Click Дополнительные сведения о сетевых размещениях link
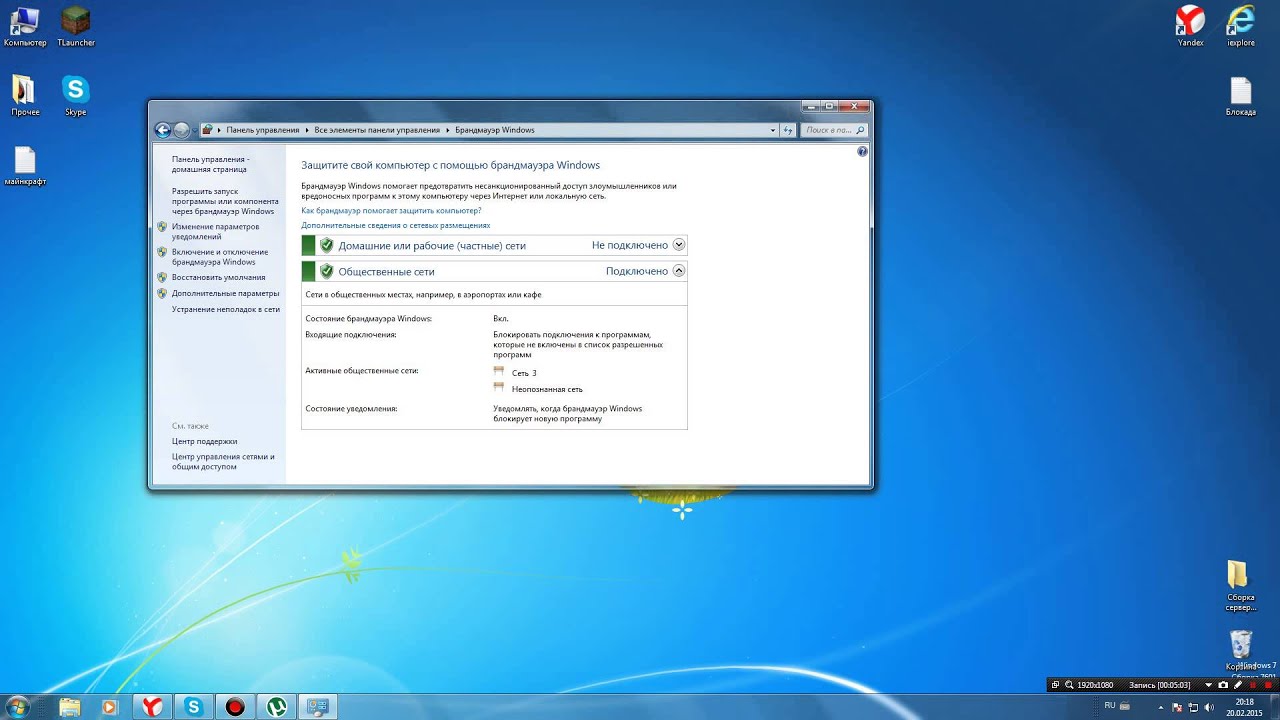This screenshot has width=1280, height=720. pos(395,225)
